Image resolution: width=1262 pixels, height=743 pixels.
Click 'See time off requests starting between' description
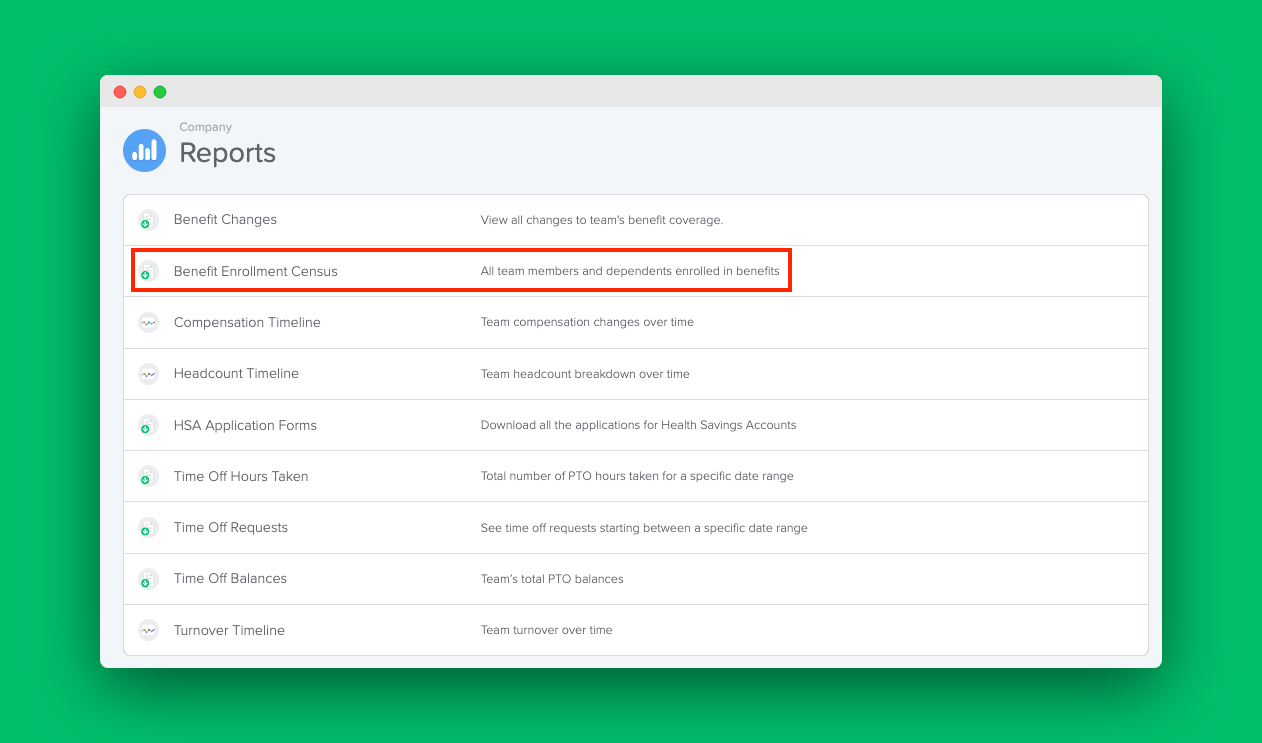pyautogui.click(x=644, y=528)
